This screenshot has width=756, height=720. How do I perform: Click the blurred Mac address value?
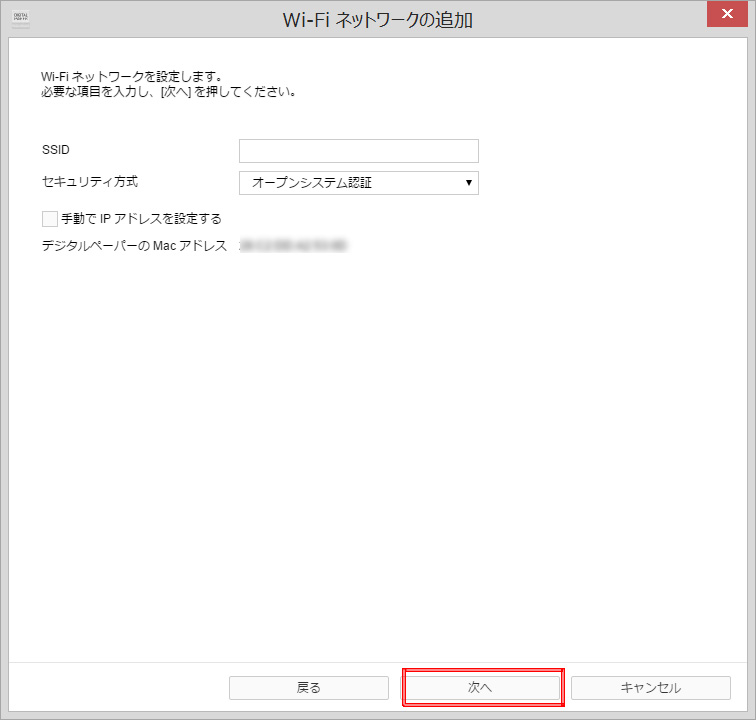click(292, 245)
